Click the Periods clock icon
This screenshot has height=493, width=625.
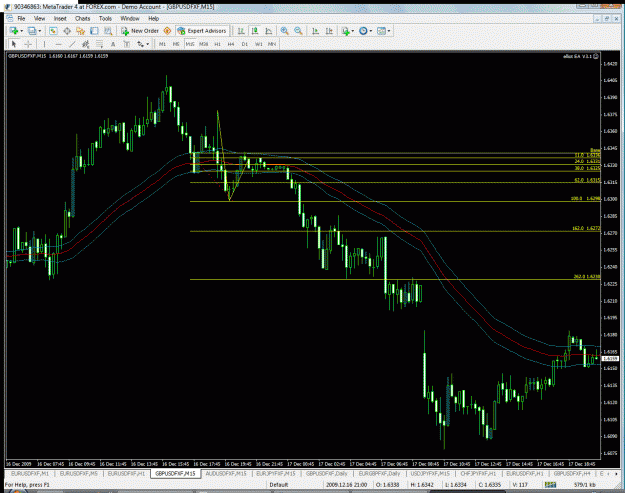pos(363,31)
